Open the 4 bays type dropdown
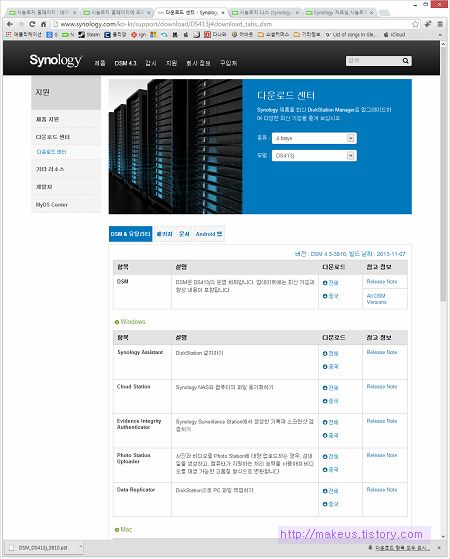 coord(314,138)
